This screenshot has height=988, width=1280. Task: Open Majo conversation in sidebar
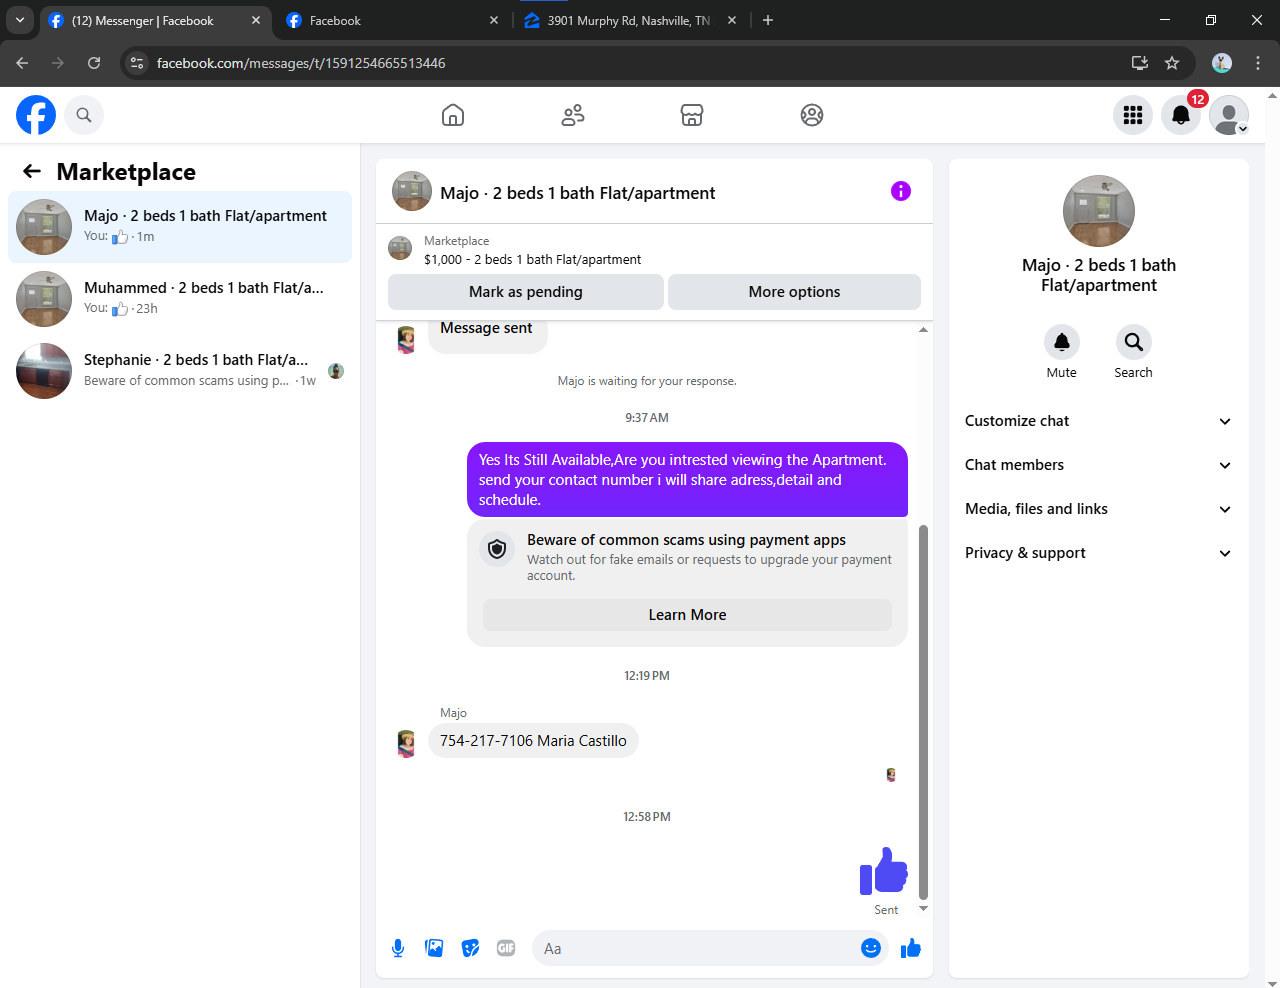(180, 227)
